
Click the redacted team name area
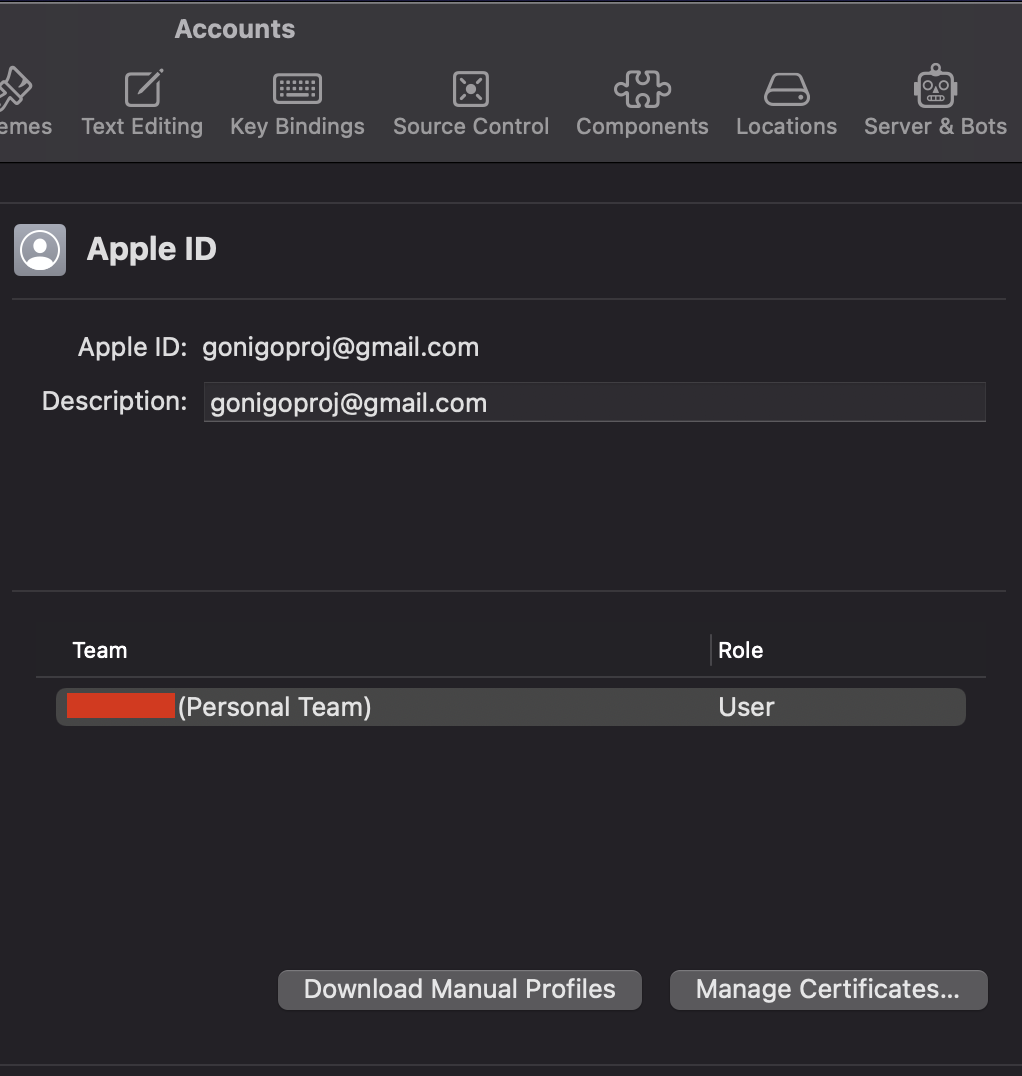tap(119, 706)
